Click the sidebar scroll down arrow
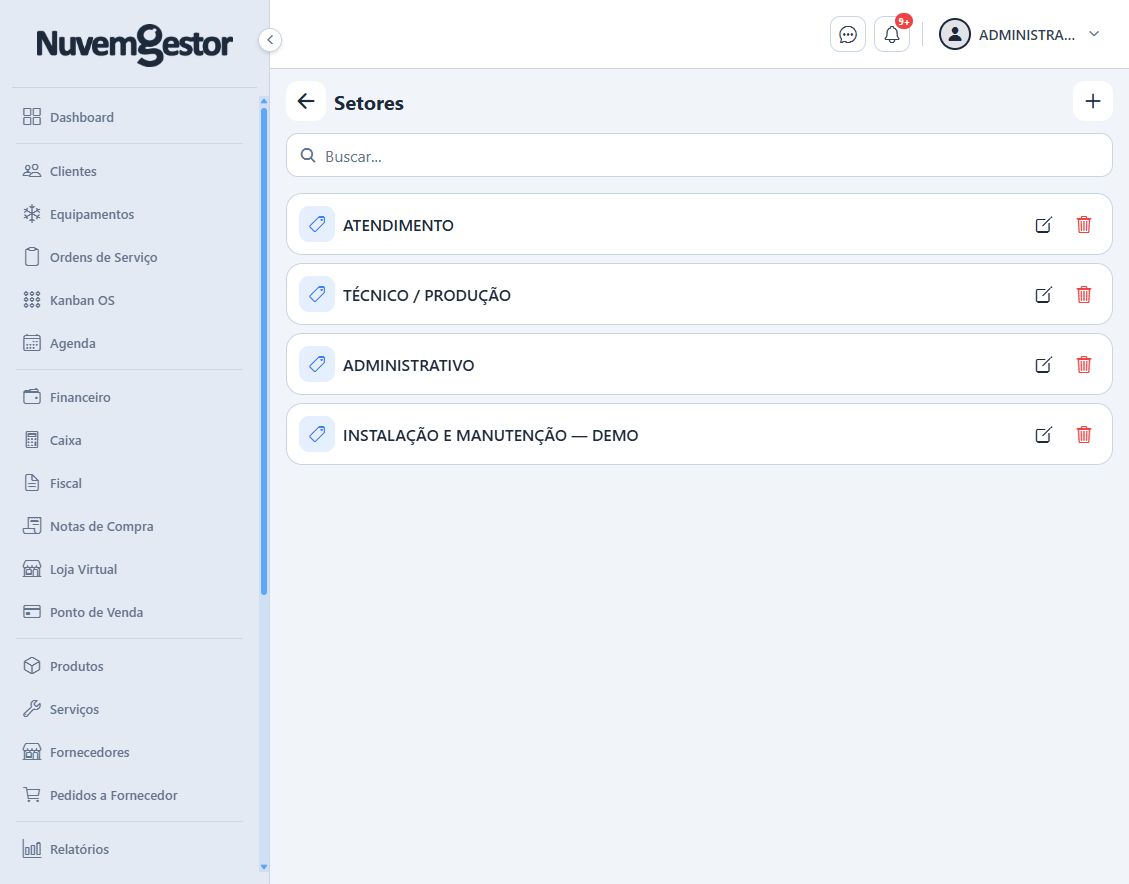 pos(264,867)
